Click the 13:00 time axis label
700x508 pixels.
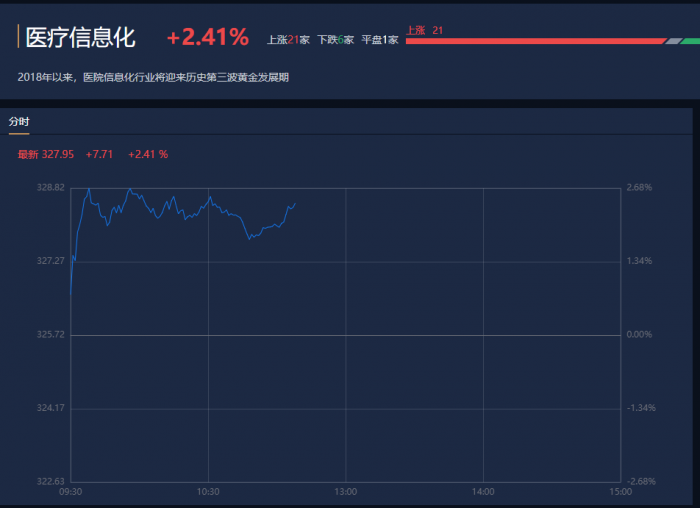(x=346, y=492)
